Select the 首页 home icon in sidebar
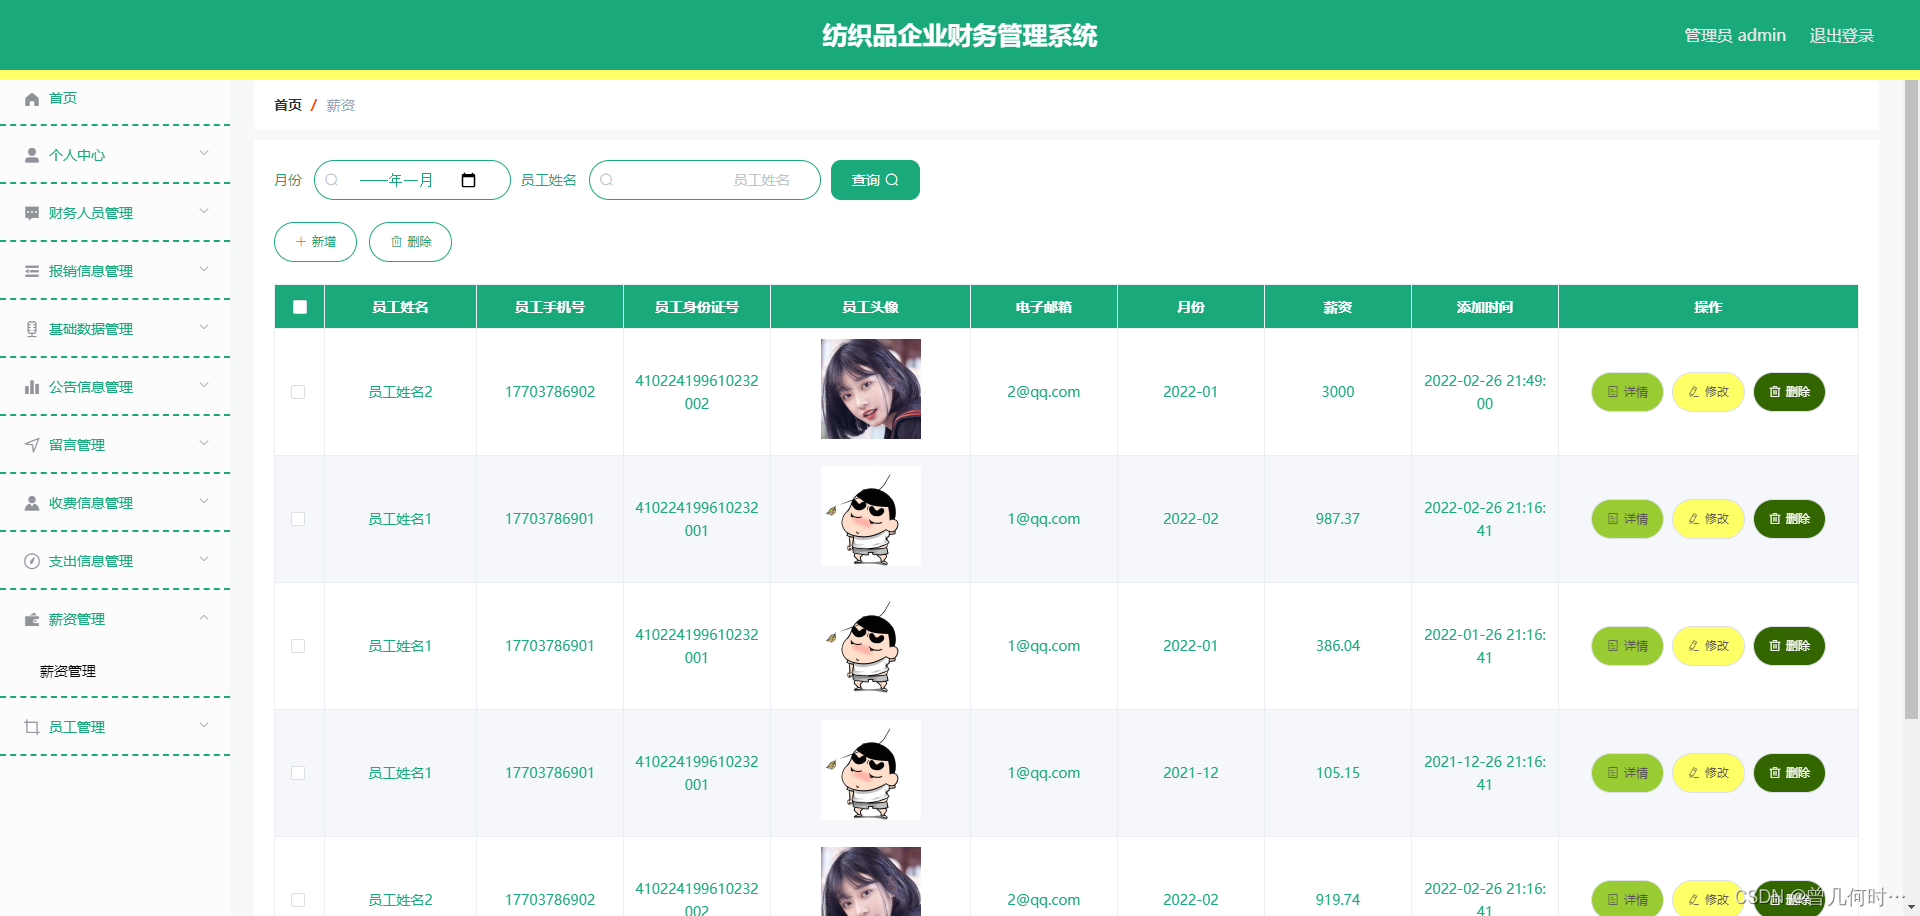The height and width of the screenshot is (916, 1920). [30, 98]
